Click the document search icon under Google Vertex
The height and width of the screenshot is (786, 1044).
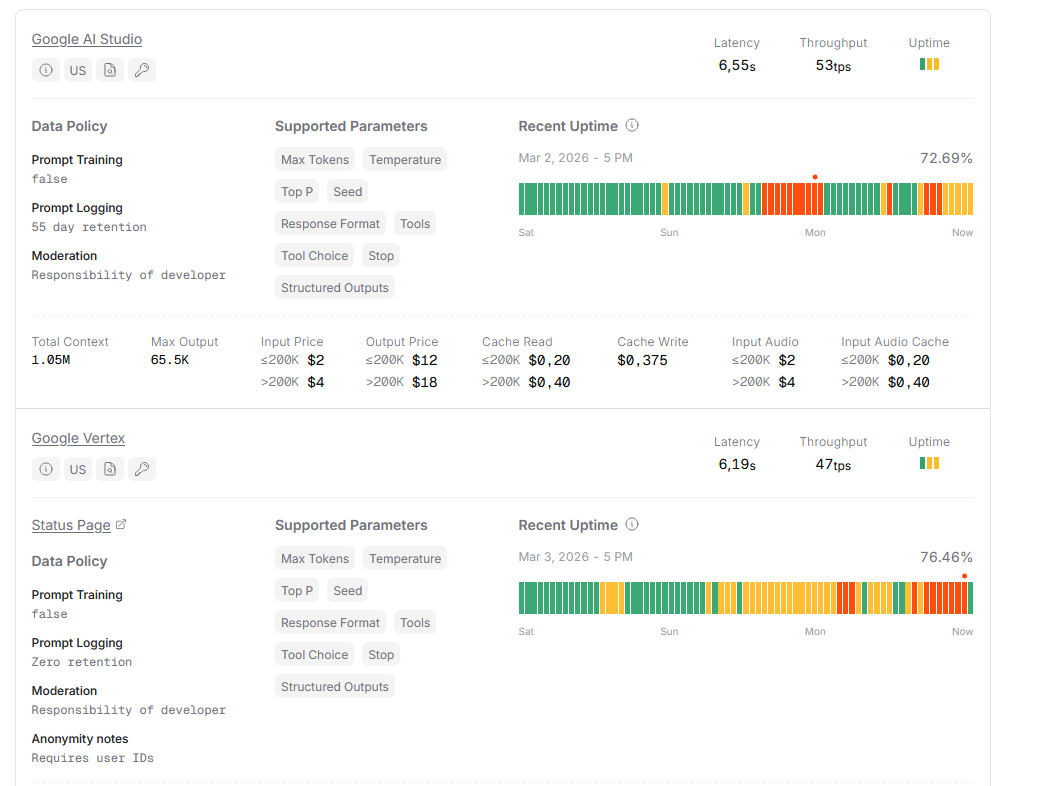110,469
